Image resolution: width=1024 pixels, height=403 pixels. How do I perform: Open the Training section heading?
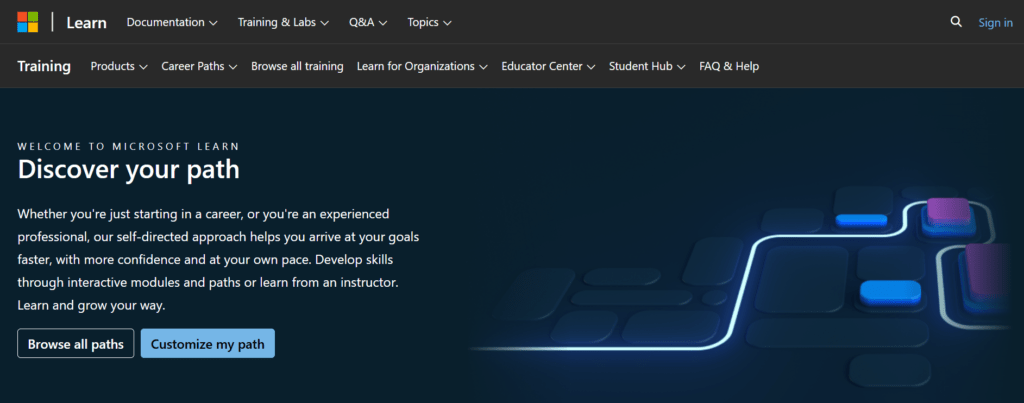[44, 66]
